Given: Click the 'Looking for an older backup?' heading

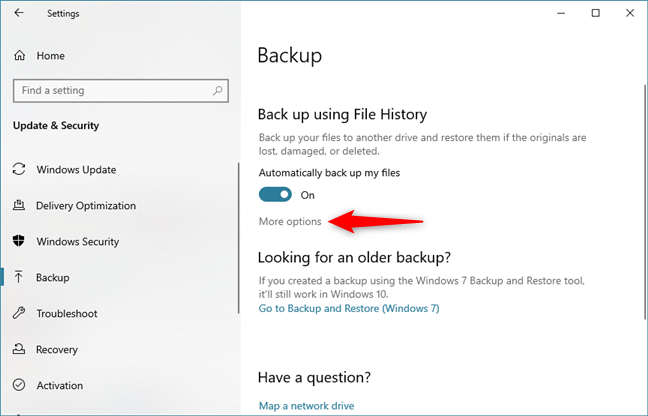Looking at the screenshot, I should [354, 257].
